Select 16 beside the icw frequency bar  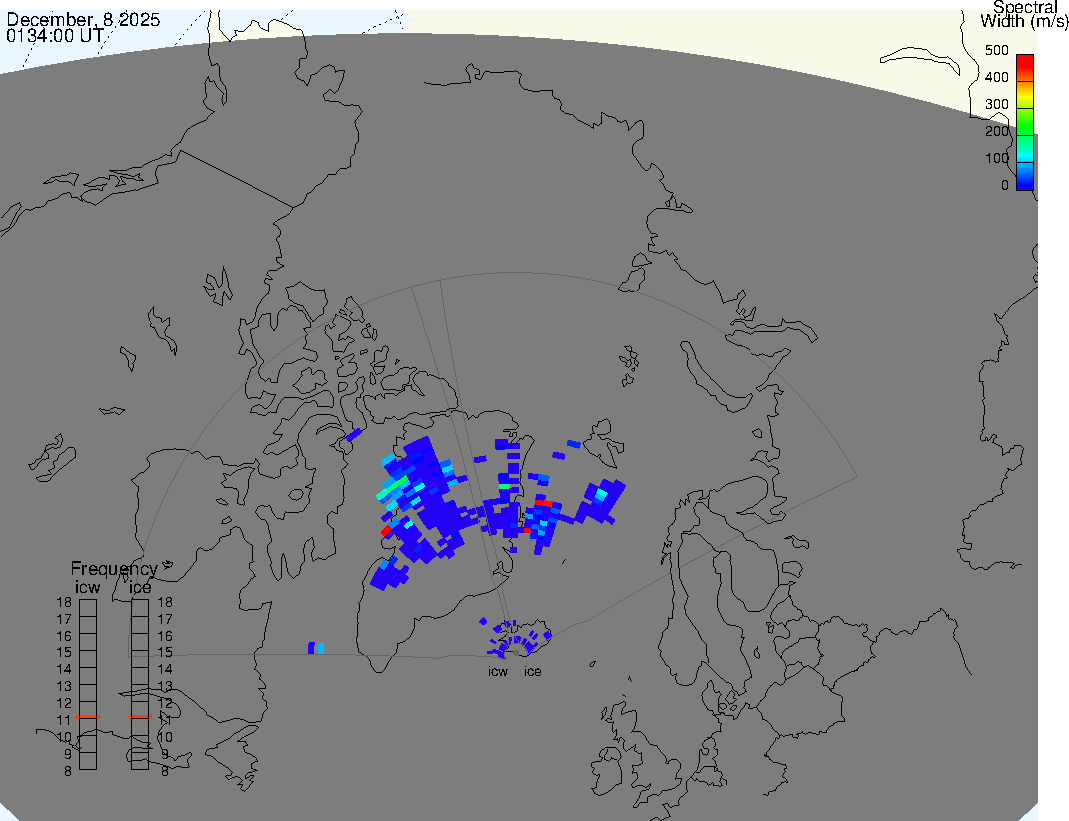pos(64,636)
